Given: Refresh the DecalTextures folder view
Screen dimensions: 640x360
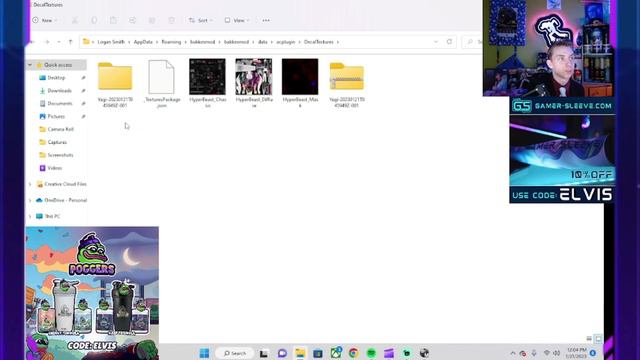Looking at the screenshot, I should (449, 42).
